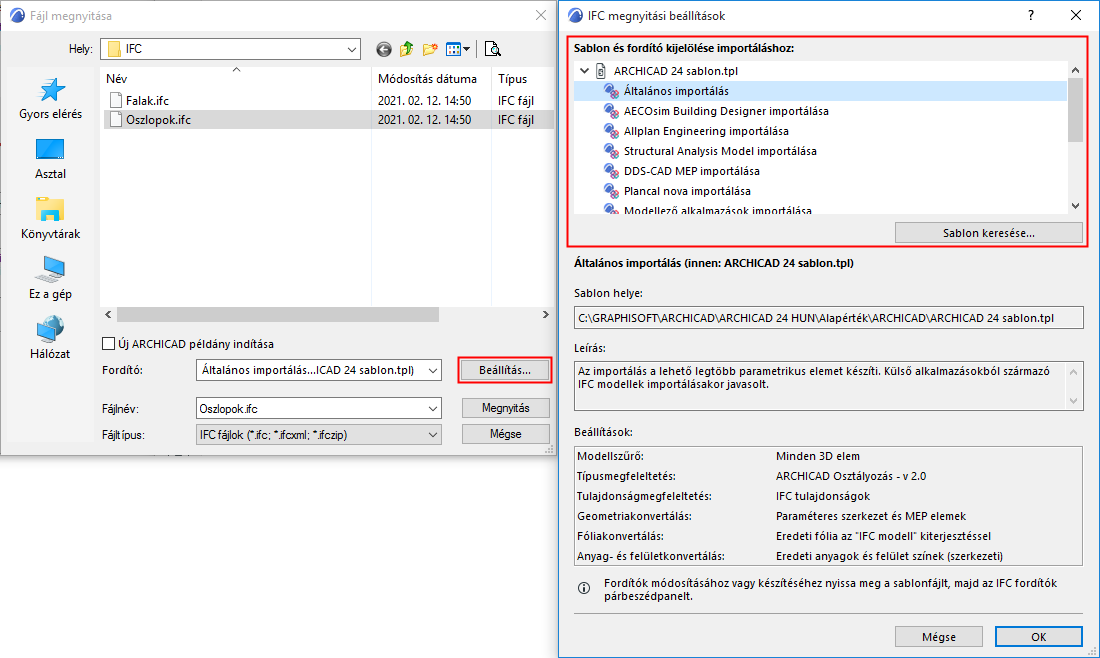Click the file list horizontal scrollbar
Image resolution: width=1100 pixels, height=658 pixels.
[278, 315]
